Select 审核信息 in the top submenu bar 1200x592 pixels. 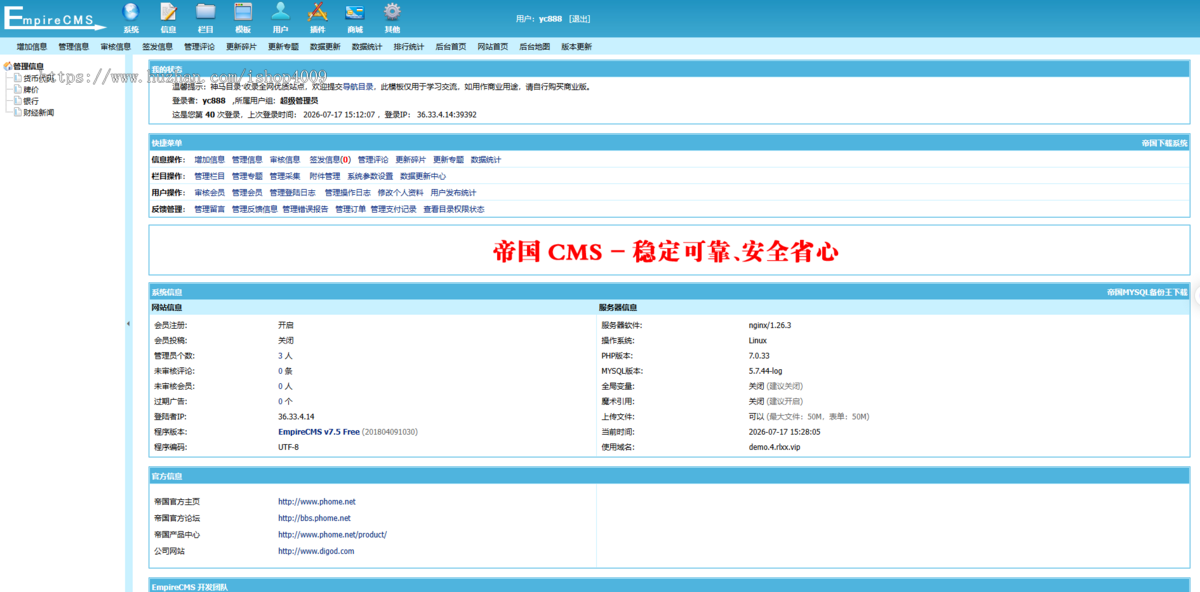[116, 46]
